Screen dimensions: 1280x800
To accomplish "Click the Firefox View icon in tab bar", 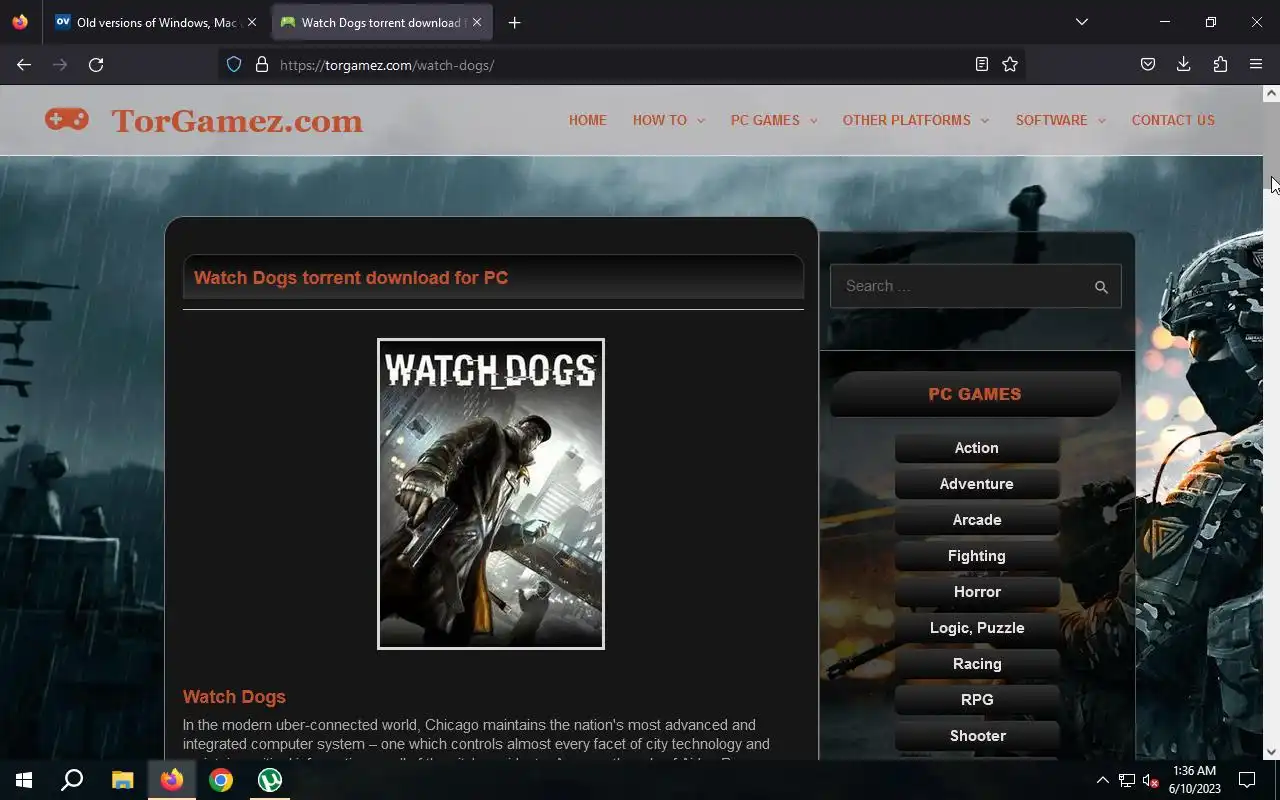I will click(20, 22).
